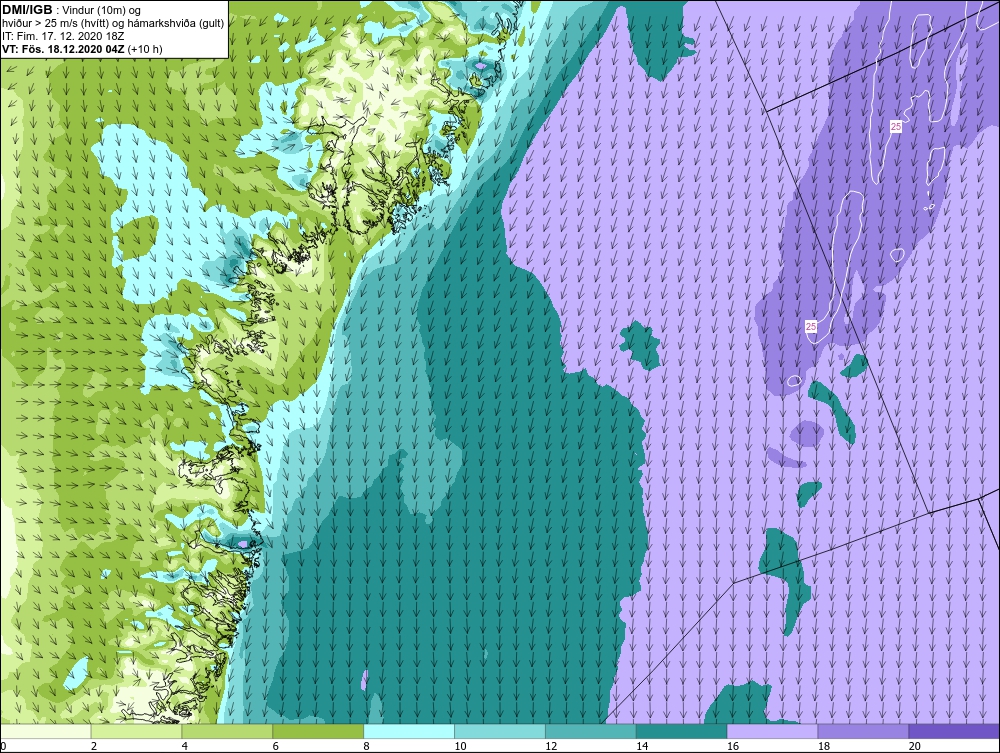Click the 18-20 m/s purple legend swatch
The image size is (1000, 753).
(863, 731)
